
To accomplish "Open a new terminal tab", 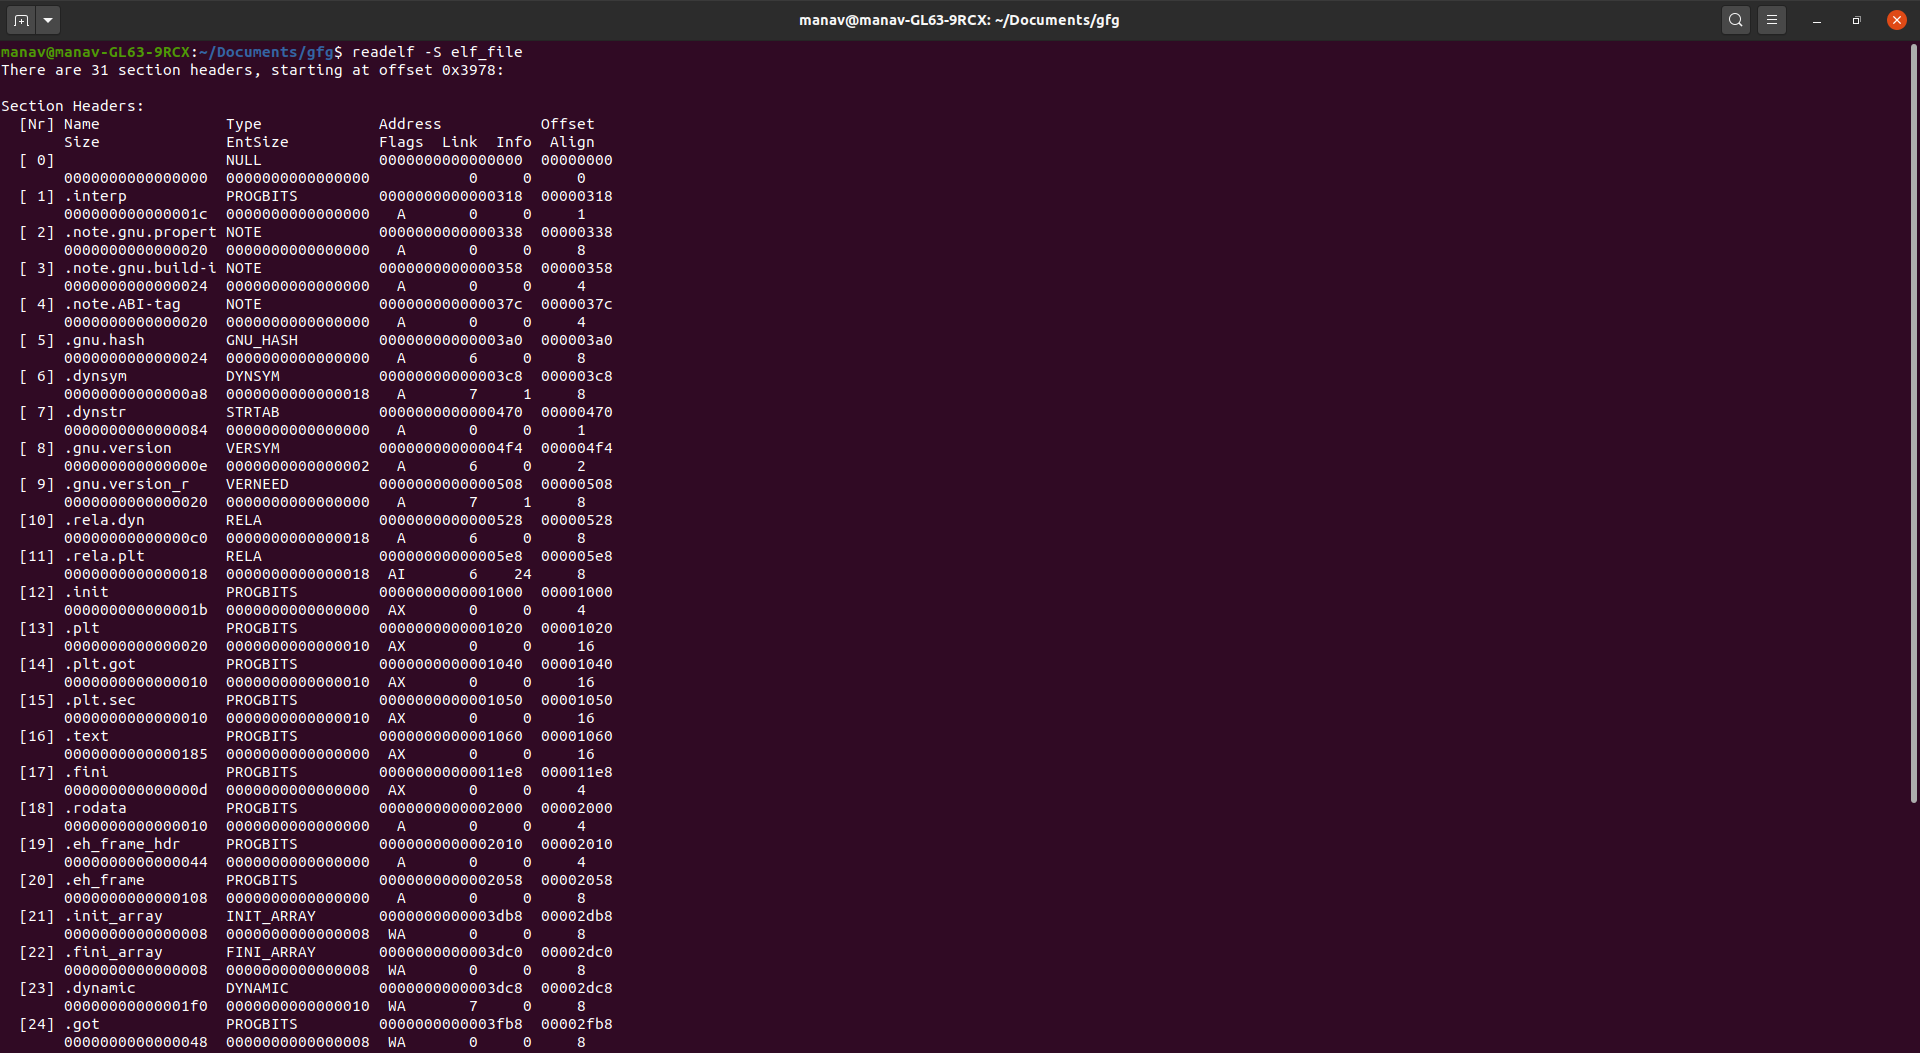I will click(x=21, y=20).
